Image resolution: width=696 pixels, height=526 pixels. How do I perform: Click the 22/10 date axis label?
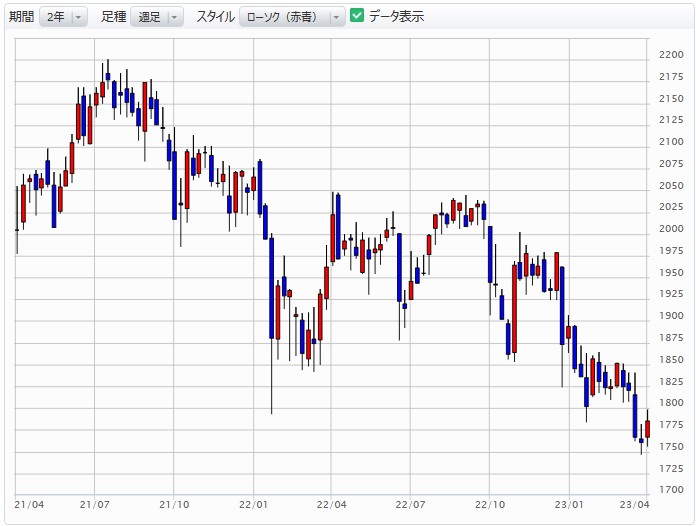click(x=490, y=505)
